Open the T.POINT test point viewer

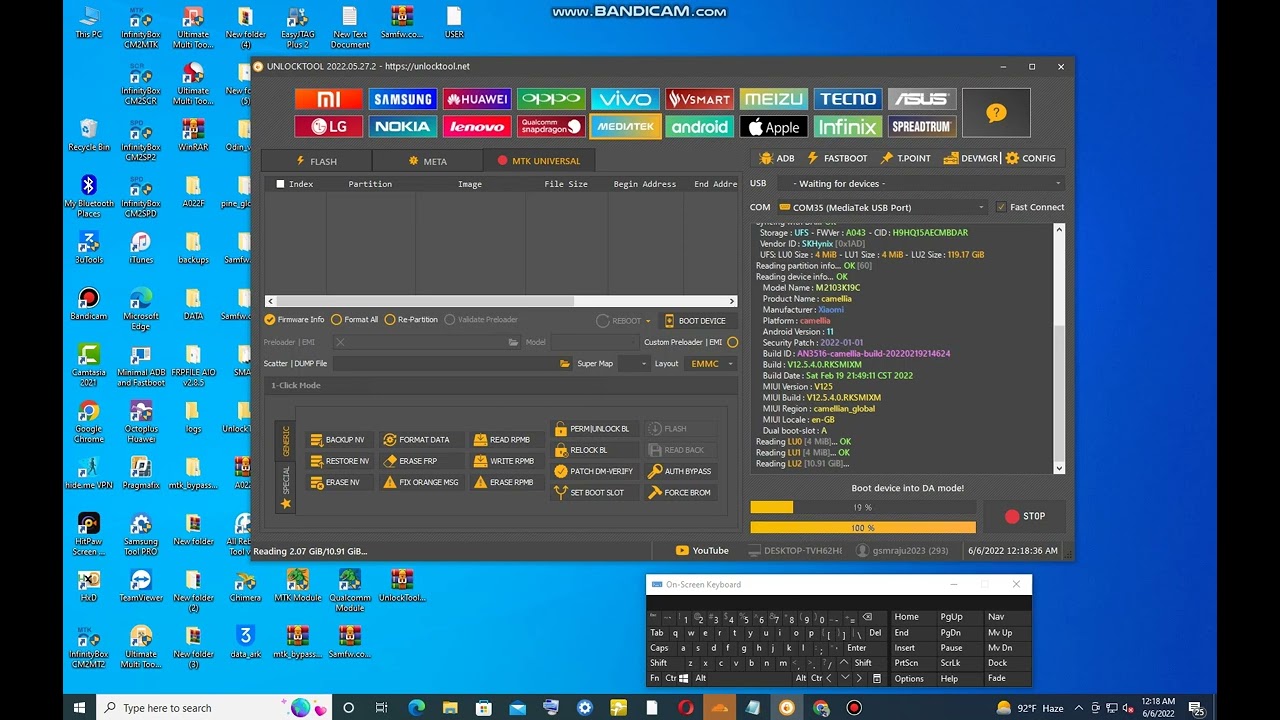coord(905,158)
